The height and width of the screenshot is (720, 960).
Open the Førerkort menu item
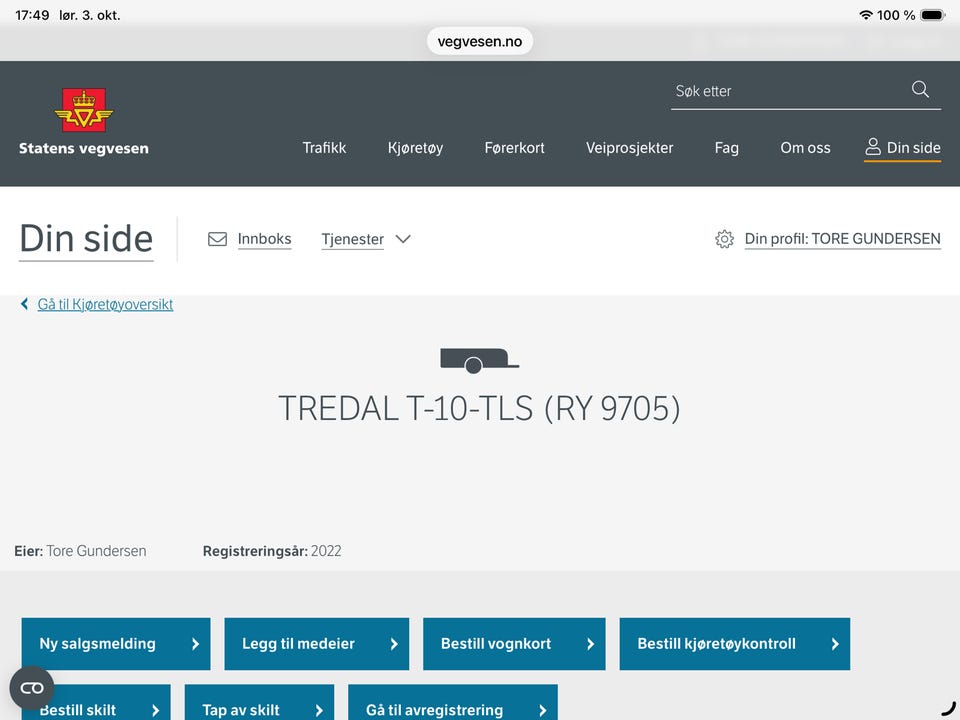[514, 148]
